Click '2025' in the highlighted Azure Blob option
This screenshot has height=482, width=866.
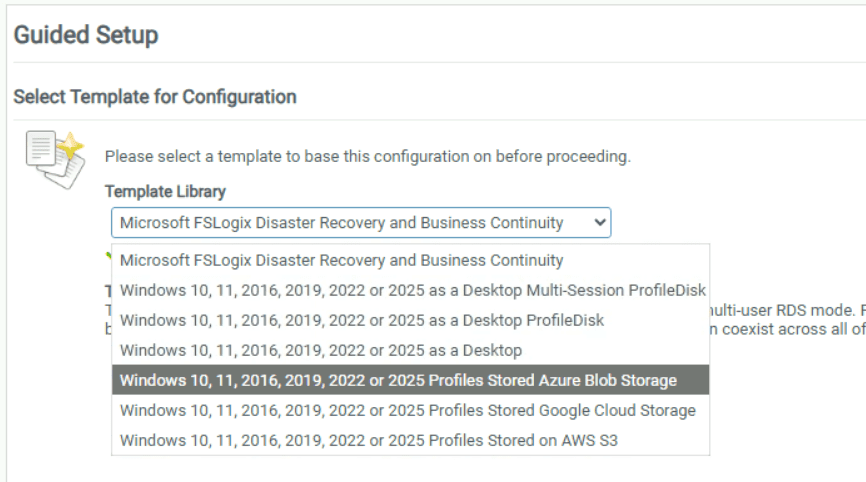click(x=405, y=380)
